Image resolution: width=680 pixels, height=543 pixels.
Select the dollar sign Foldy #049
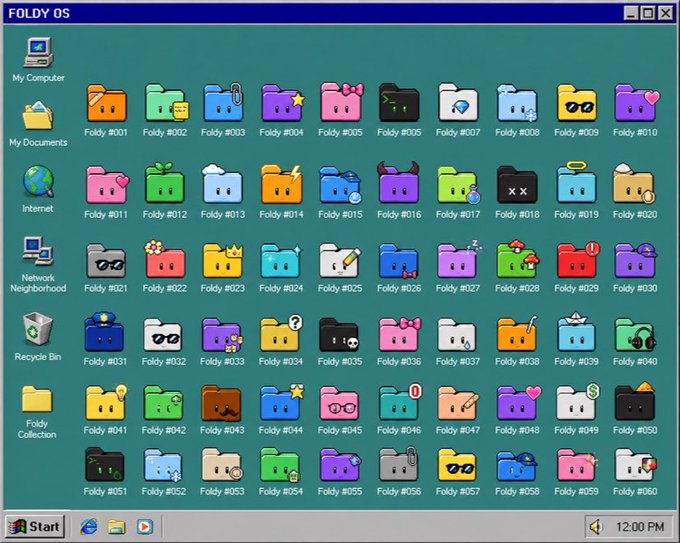578,402
